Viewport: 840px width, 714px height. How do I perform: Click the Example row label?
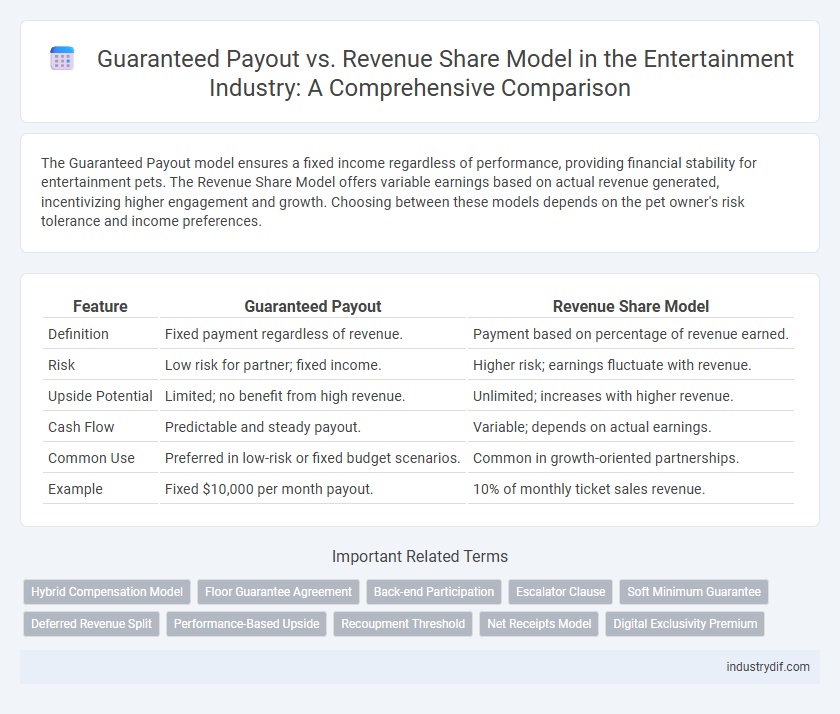coord(75,490)
